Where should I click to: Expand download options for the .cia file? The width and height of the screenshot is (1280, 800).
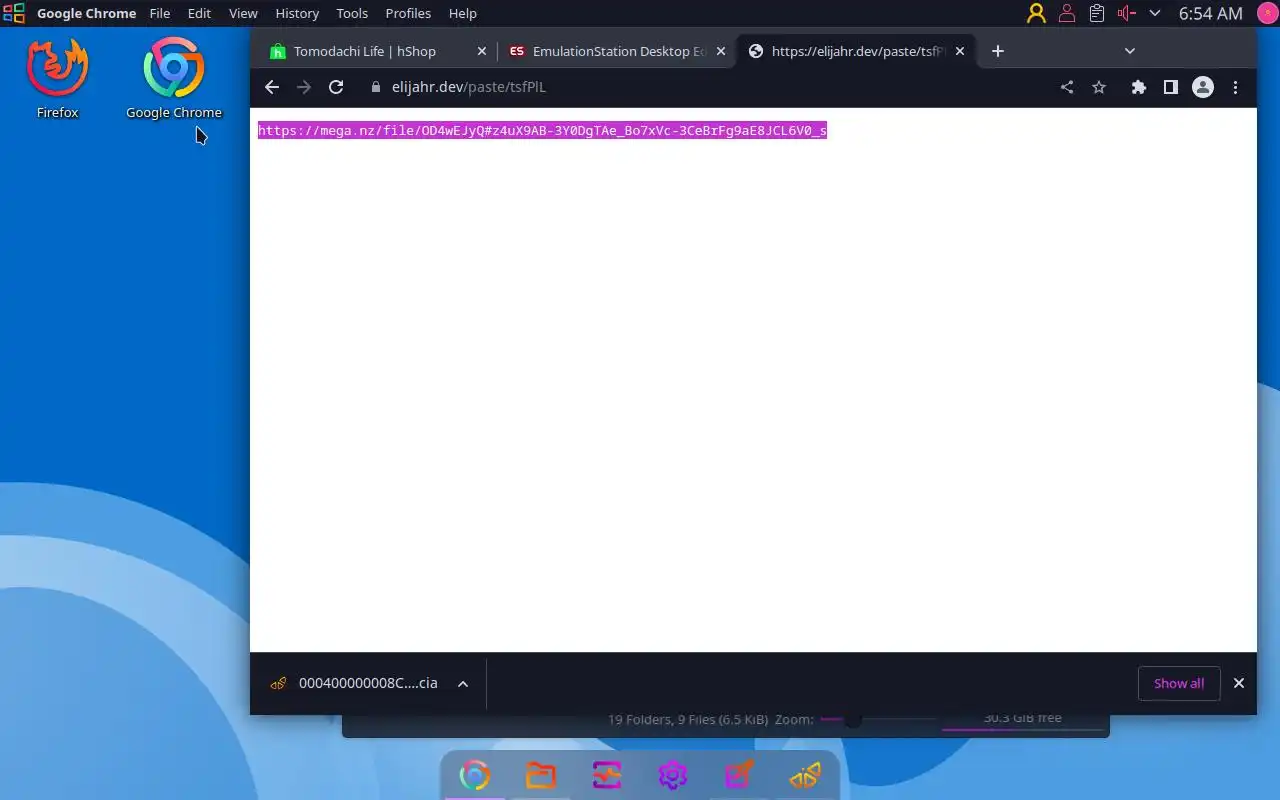coord(463,684)
